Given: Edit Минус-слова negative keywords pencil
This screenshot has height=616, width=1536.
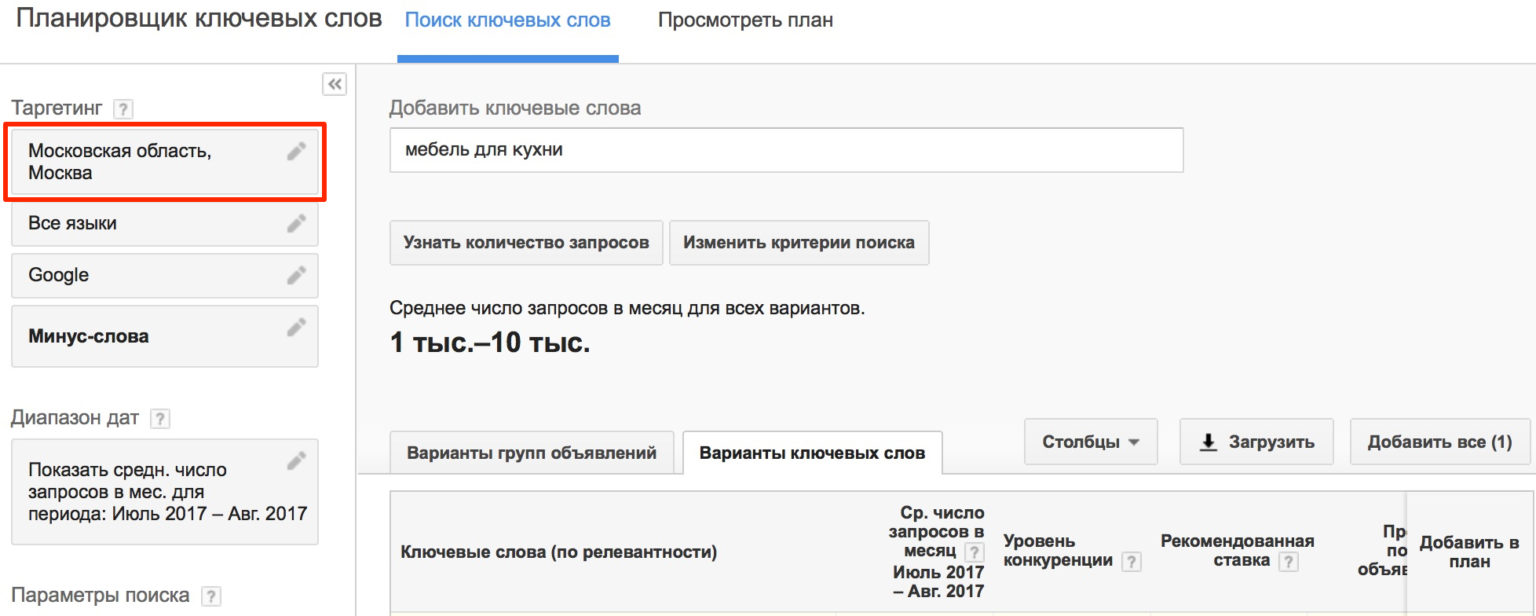Looking at the screenshot, I should click(x=296, y=327).
